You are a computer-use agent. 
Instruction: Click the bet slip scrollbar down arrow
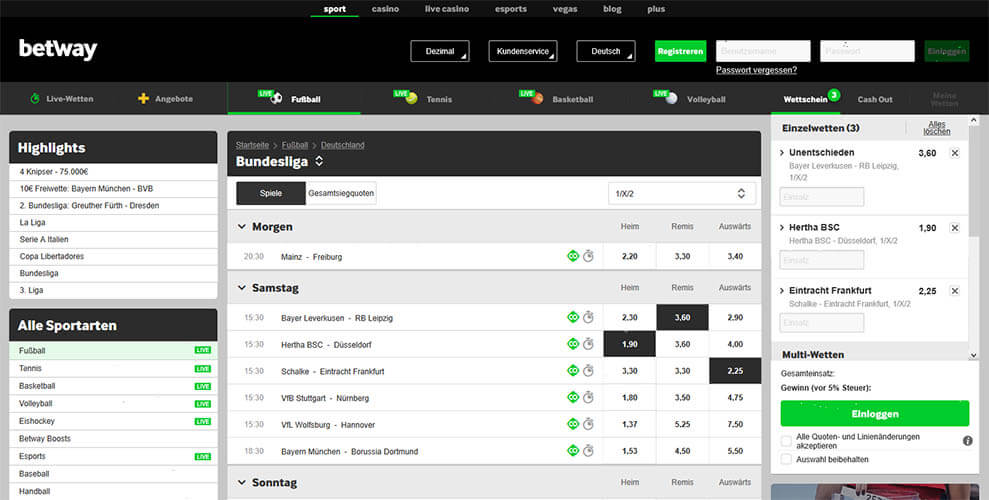click(974, 355)
